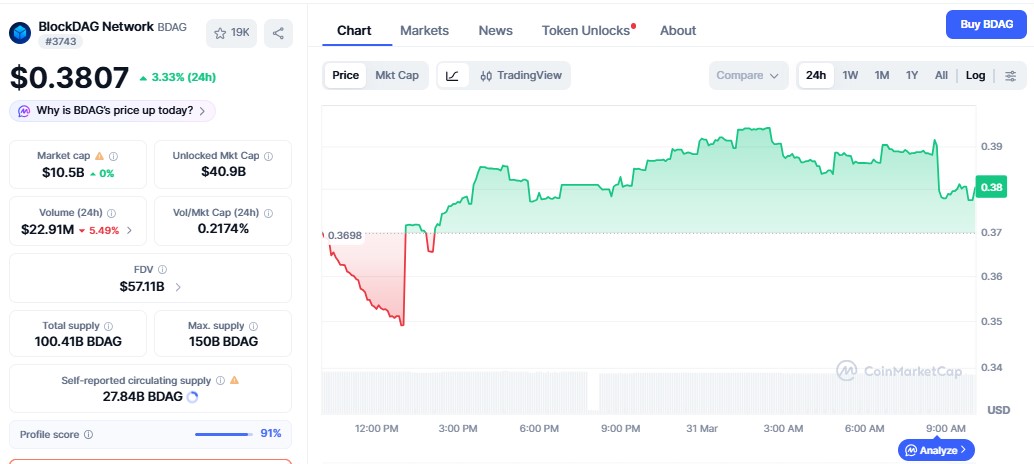Image resolution: width=1034 pixels, height=464 pixels.
Task: Click the Profile score progress bar
Action: (224, 434)
